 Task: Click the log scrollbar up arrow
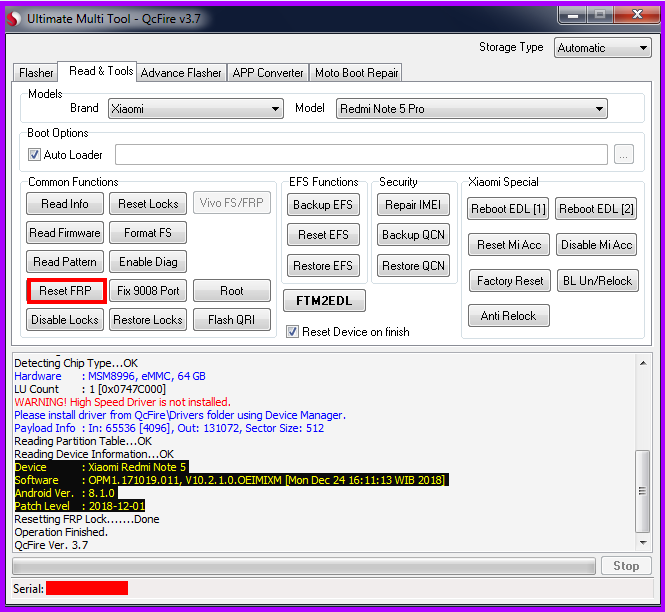[643, 363]
